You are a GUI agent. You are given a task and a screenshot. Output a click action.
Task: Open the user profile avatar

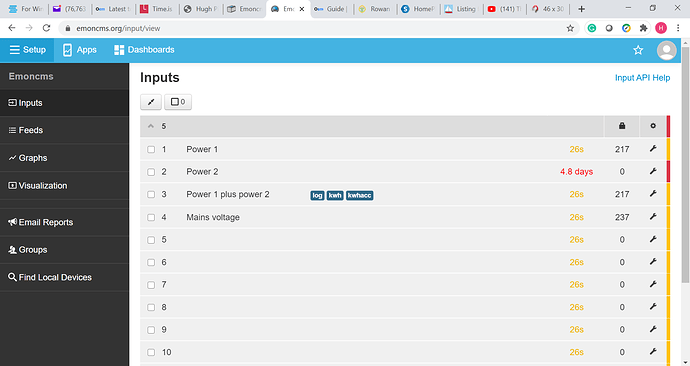(667, 50)
